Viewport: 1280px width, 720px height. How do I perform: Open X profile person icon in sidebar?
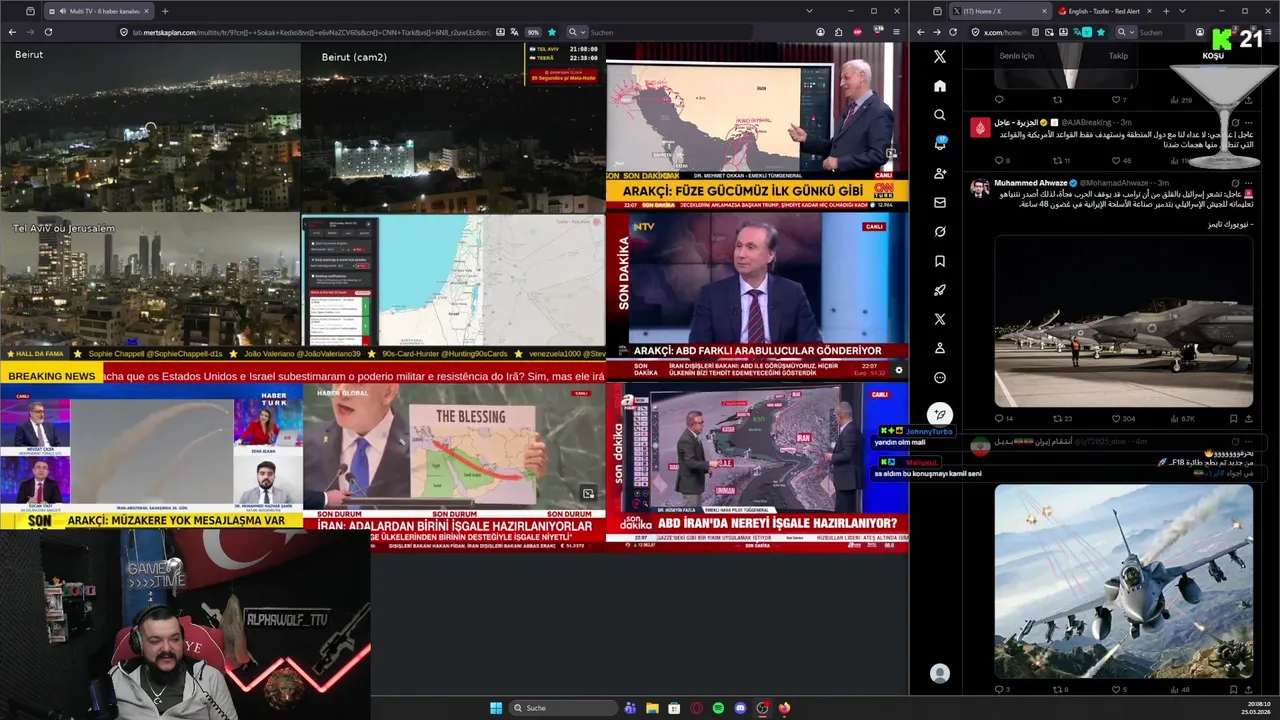coord(939,348)
